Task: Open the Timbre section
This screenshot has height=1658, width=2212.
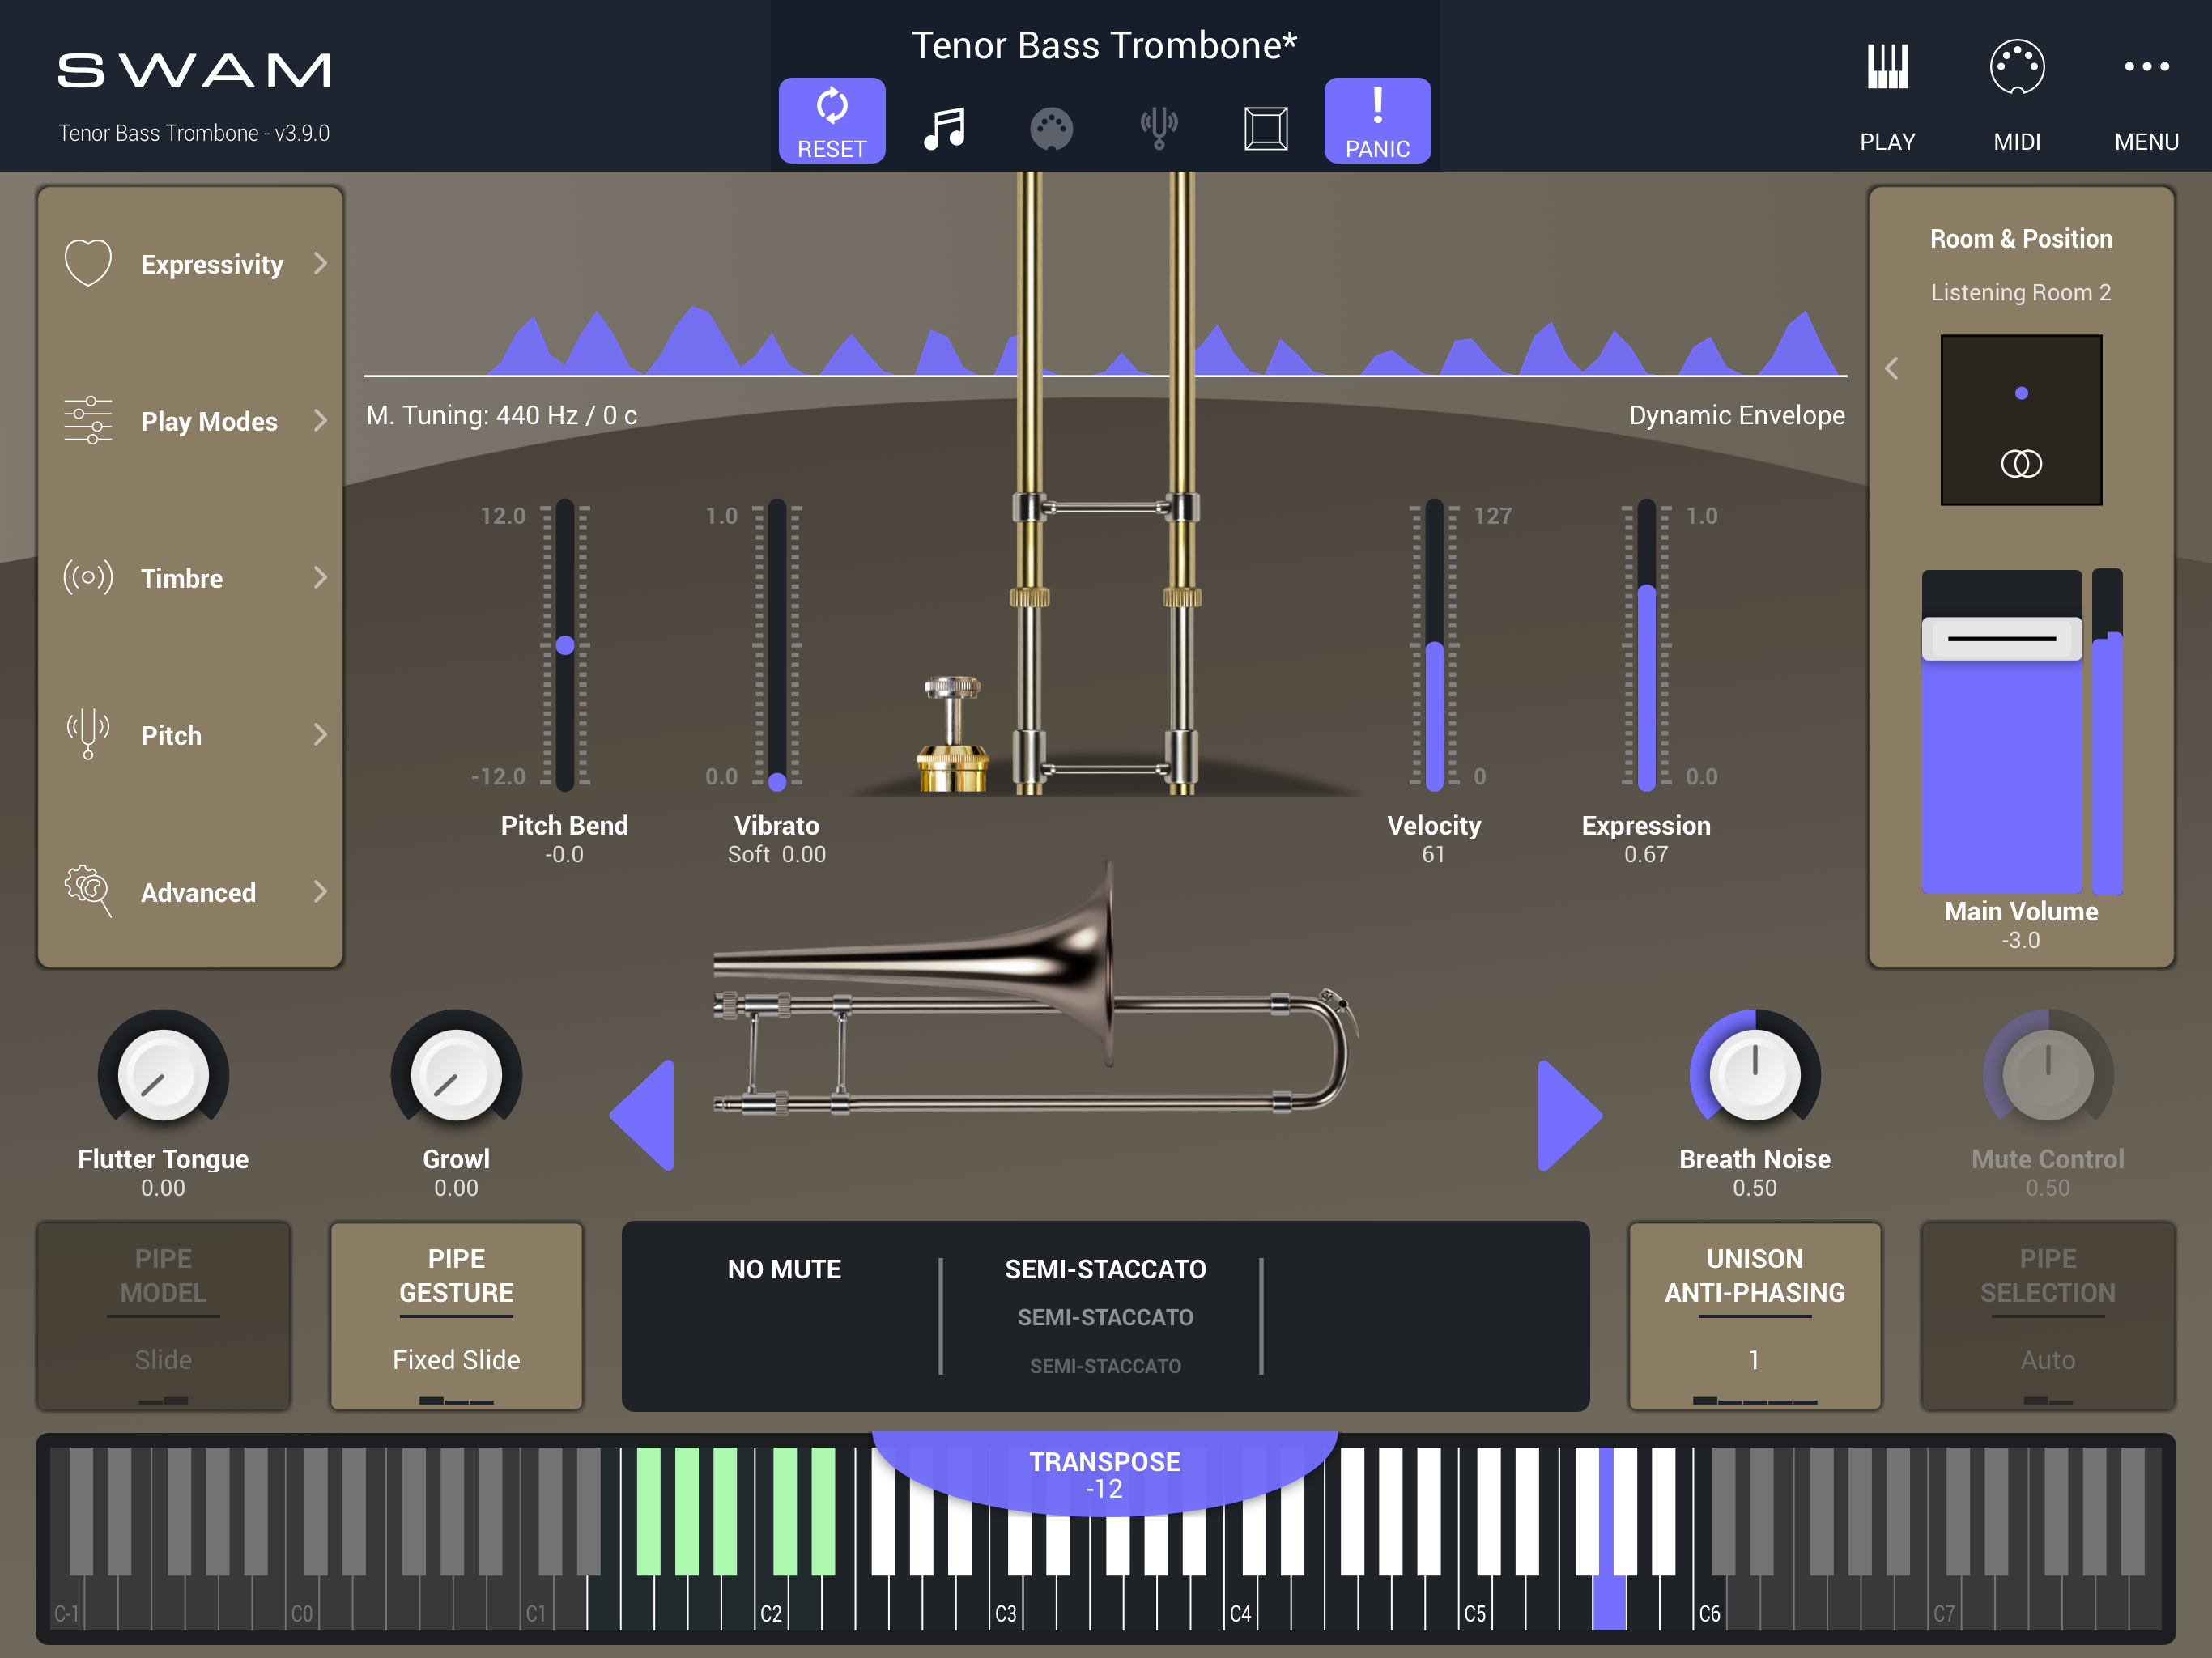Action: point(190,578)
